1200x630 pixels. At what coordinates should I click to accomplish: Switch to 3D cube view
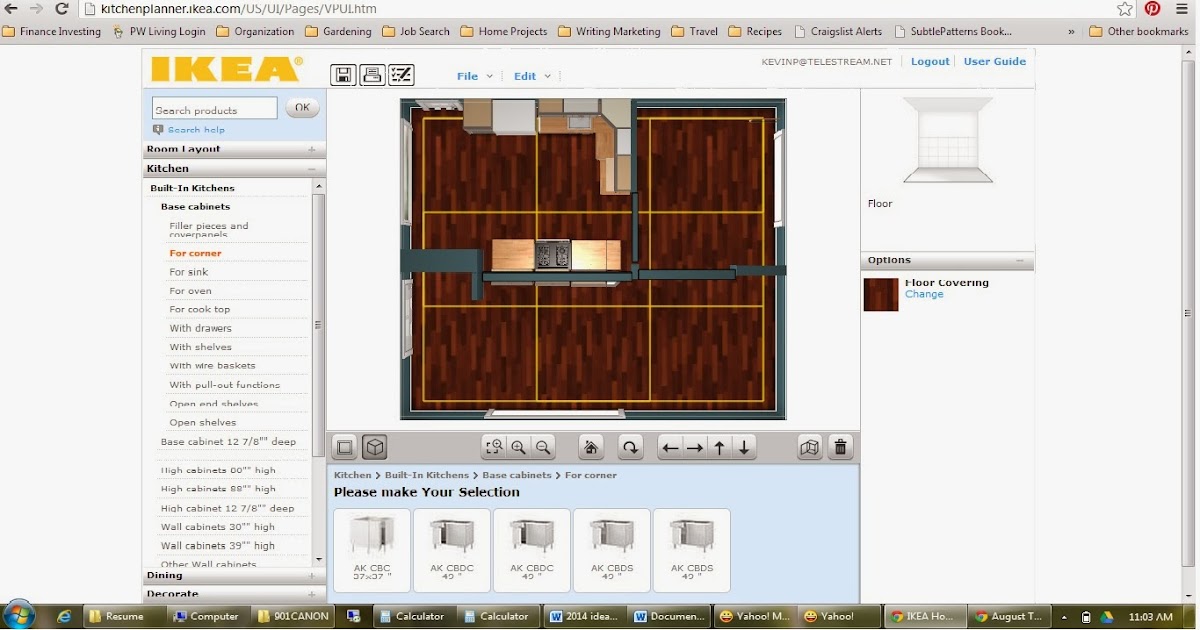click(374, 447)
